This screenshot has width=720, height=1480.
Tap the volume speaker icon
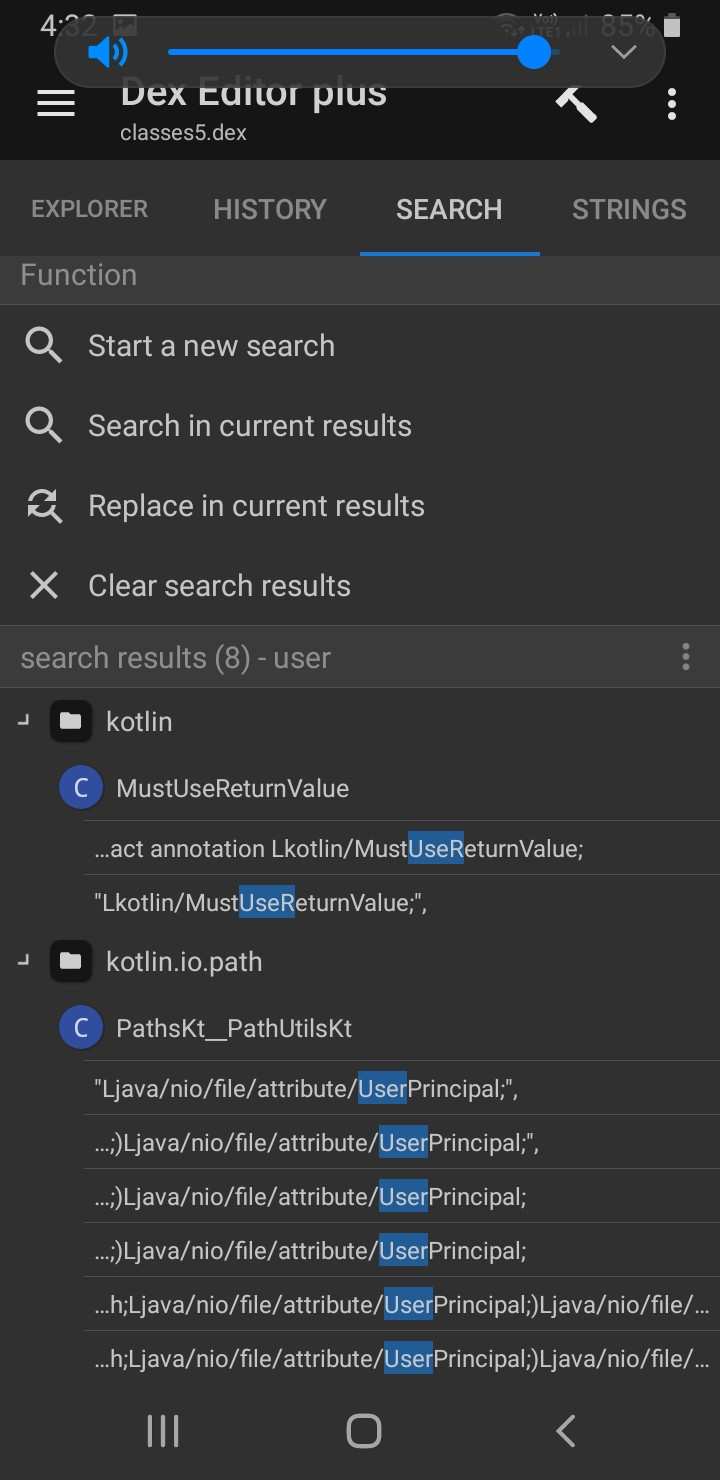108,52
